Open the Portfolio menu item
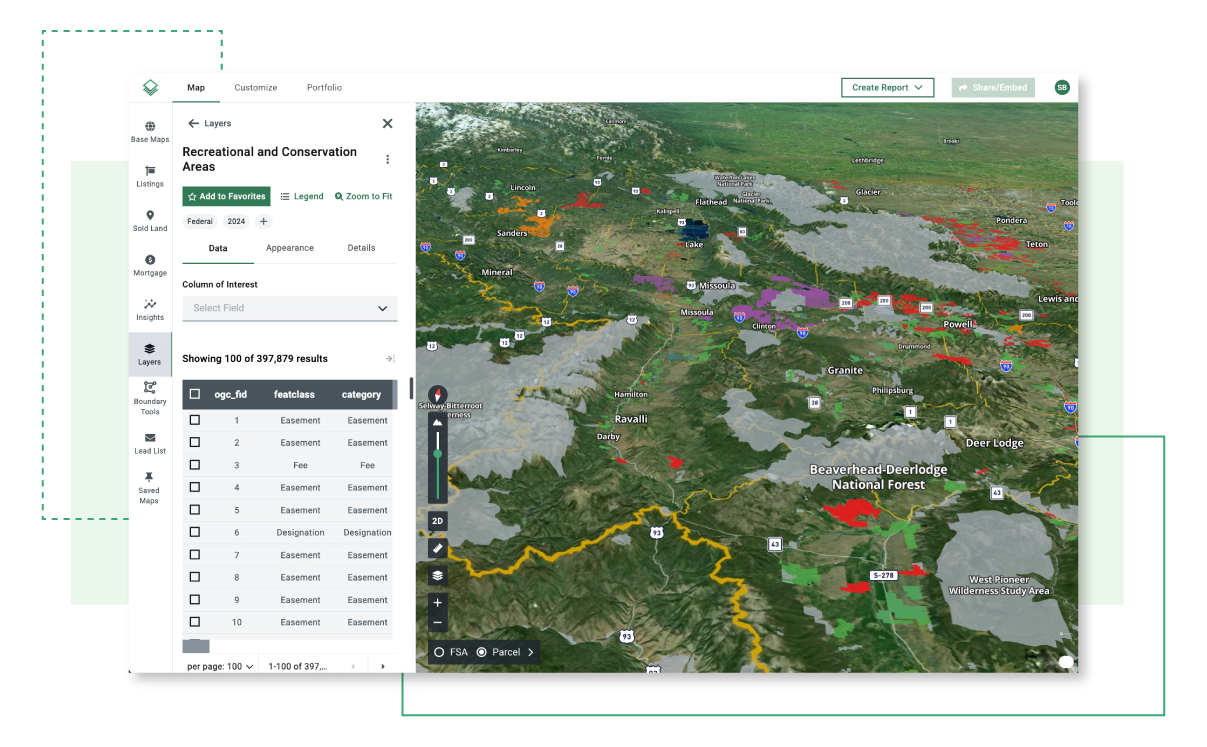1207x747 pixels. click(x=324, y=87)
